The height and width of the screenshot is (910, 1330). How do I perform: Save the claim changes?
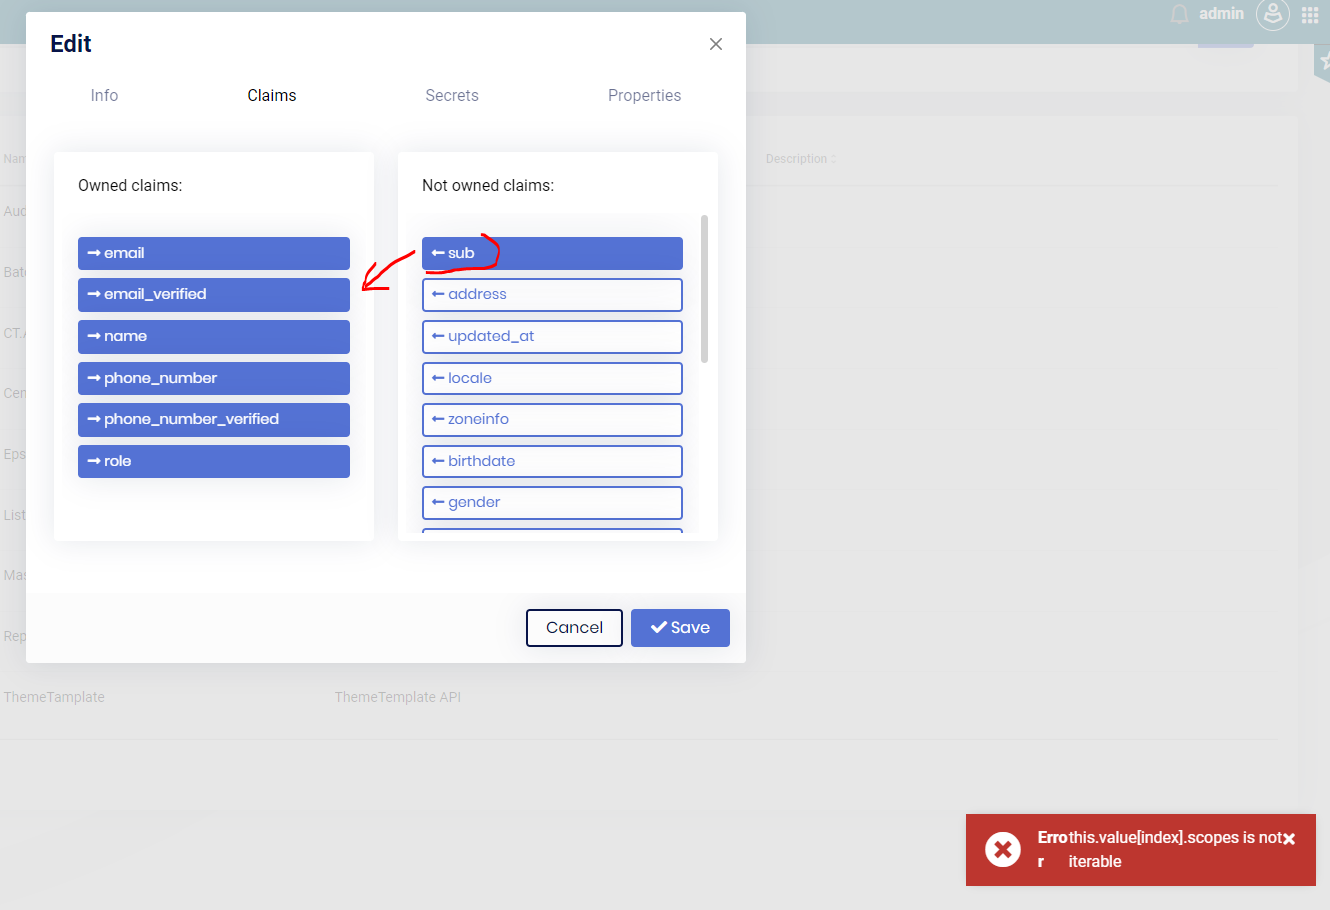680,628
